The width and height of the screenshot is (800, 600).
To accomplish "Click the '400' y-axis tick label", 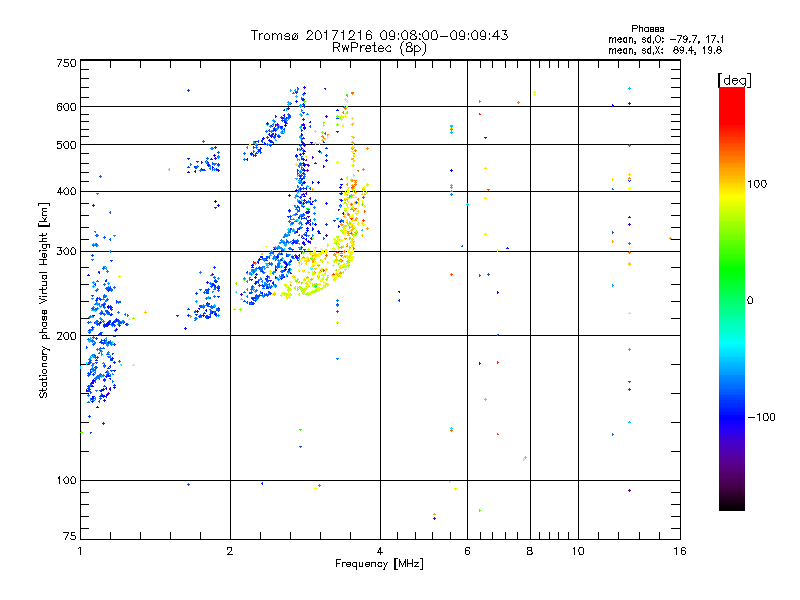I will (x=66, y=192).
